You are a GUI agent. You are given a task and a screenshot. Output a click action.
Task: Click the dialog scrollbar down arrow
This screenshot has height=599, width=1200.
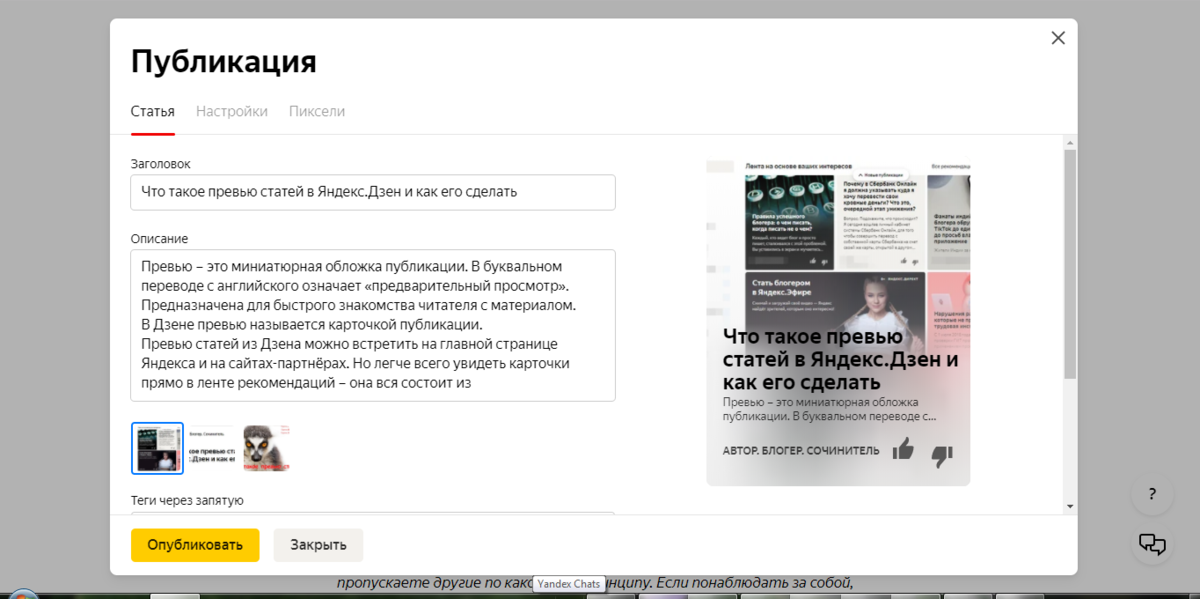(1070, 507)
